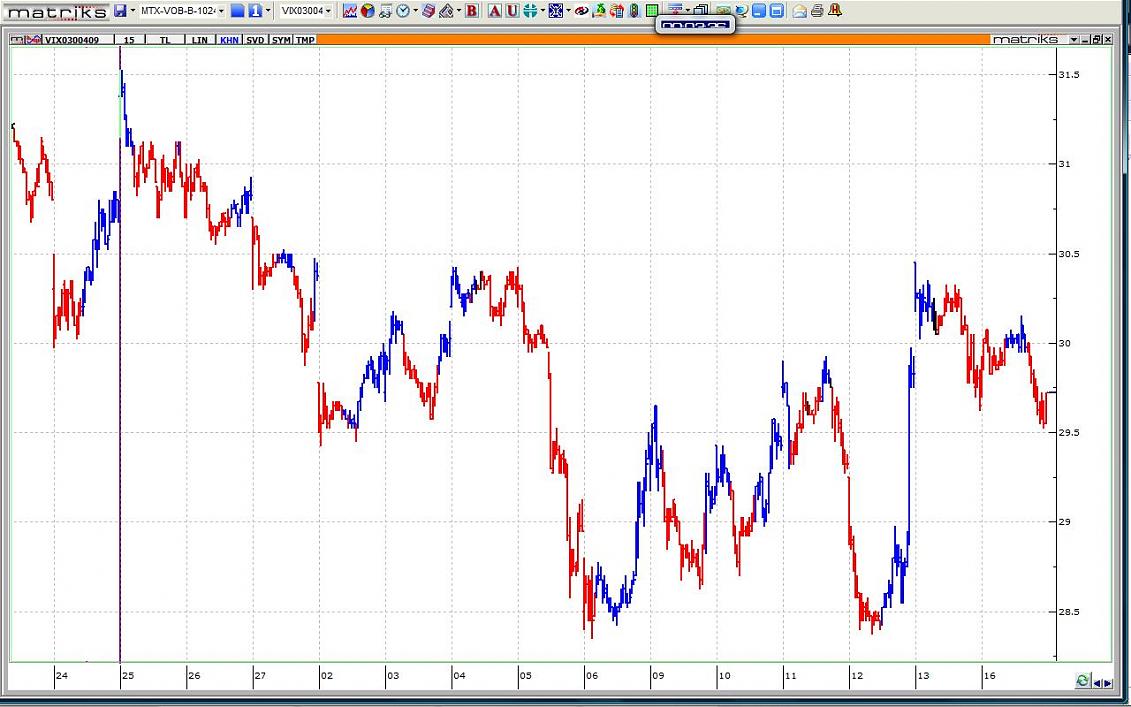Toggle the SVD chart option
Image resolution: width=1131 pixels, height=707 pixels.
point(256,40)
